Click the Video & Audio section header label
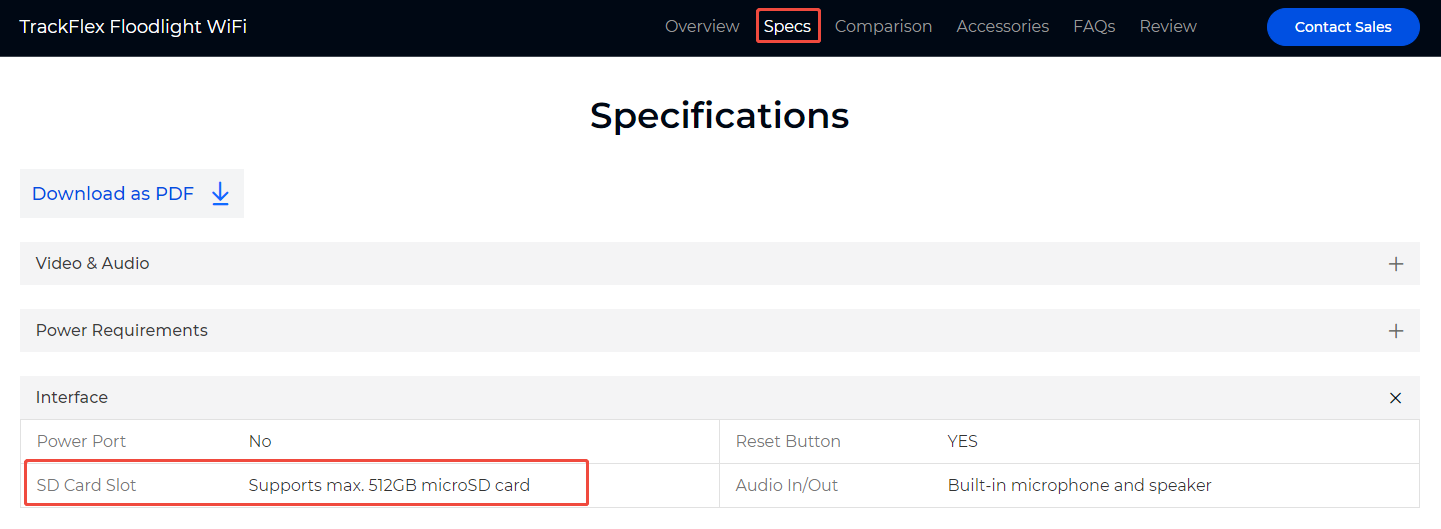Viewport: 1441px width, 529px height. pos(93,264)
